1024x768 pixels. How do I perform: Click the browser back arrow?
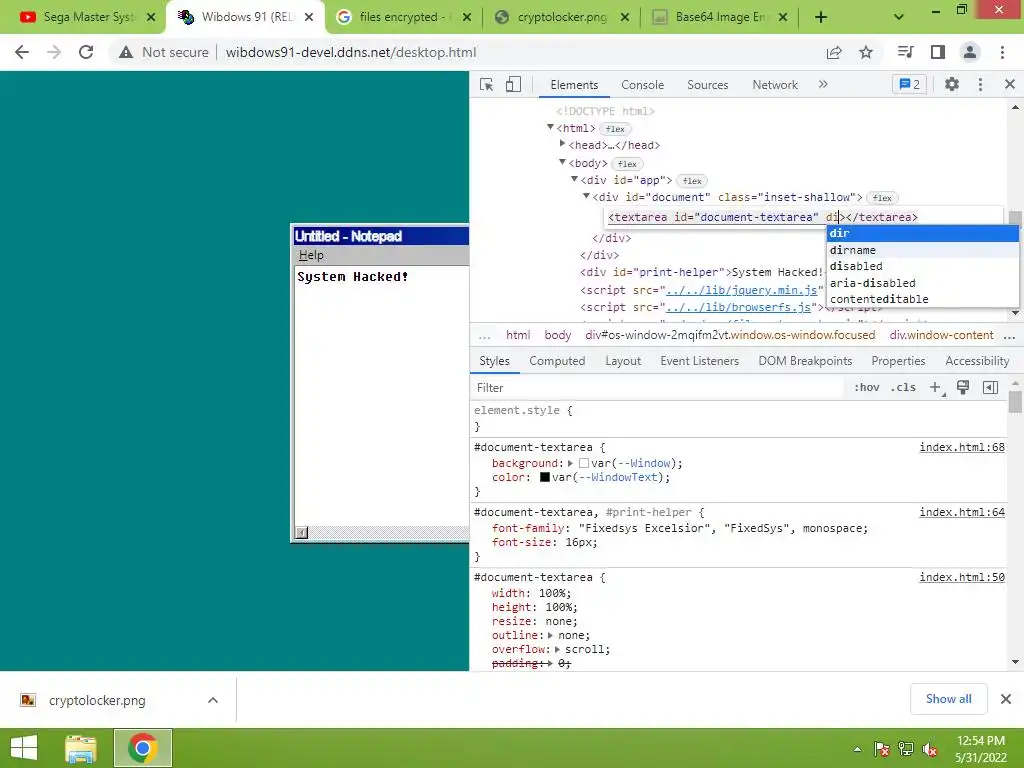22,52
